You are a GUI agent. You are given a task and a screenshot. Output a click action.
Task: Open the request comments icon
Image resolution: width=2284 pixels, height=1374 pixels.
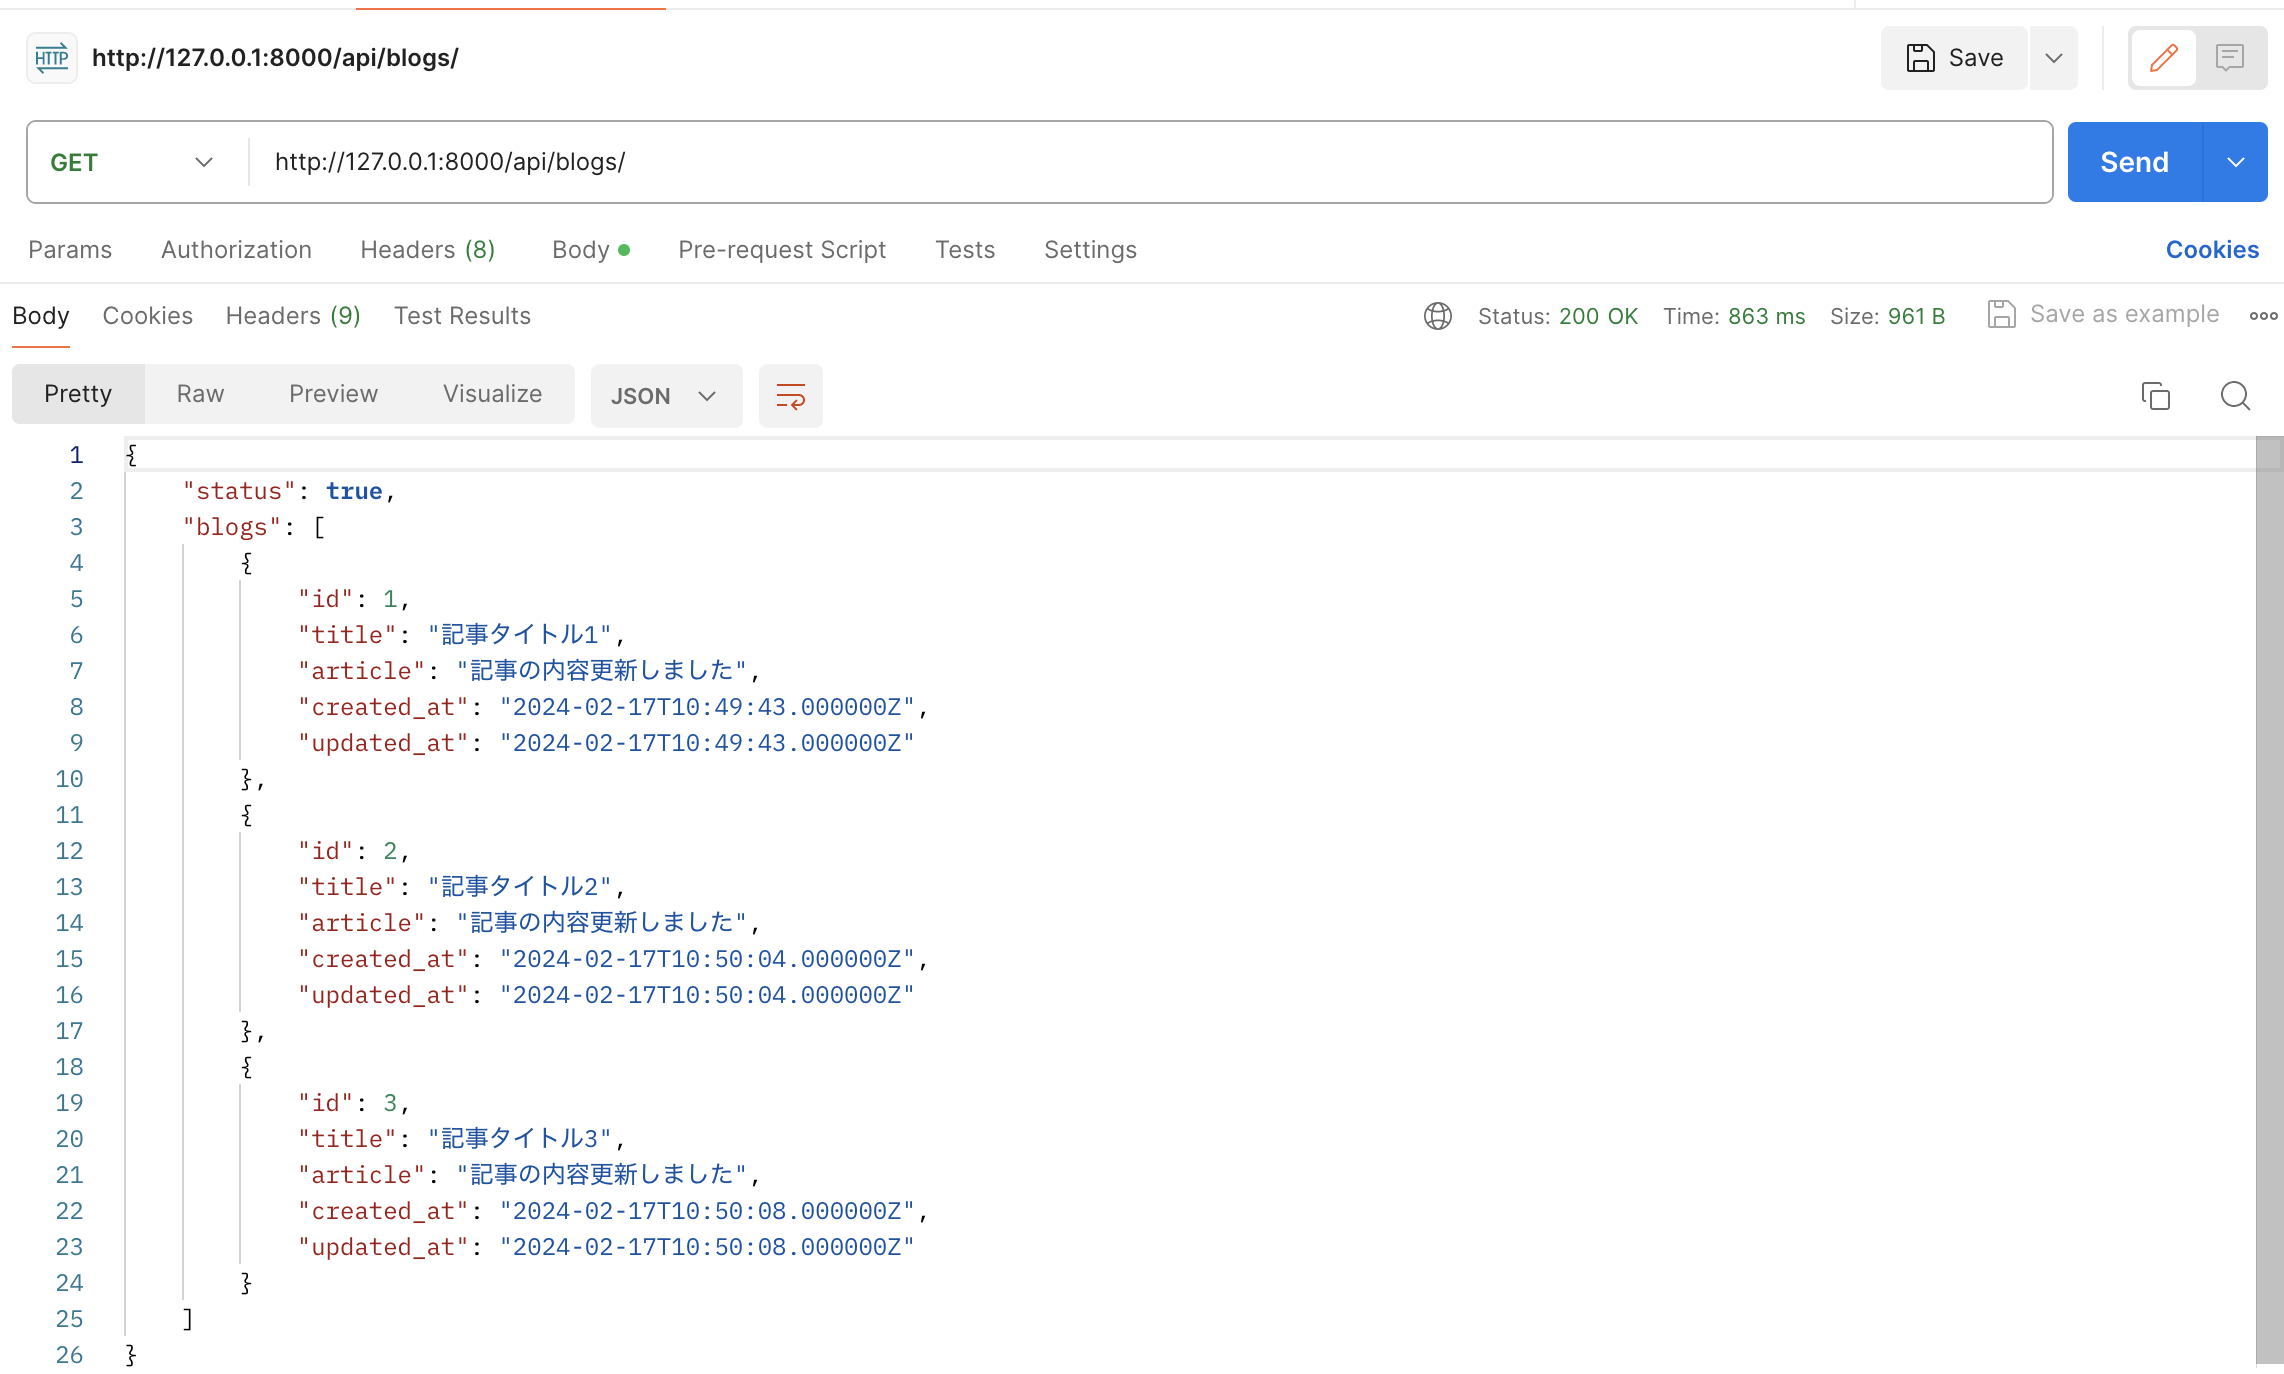click(2231, 57)
